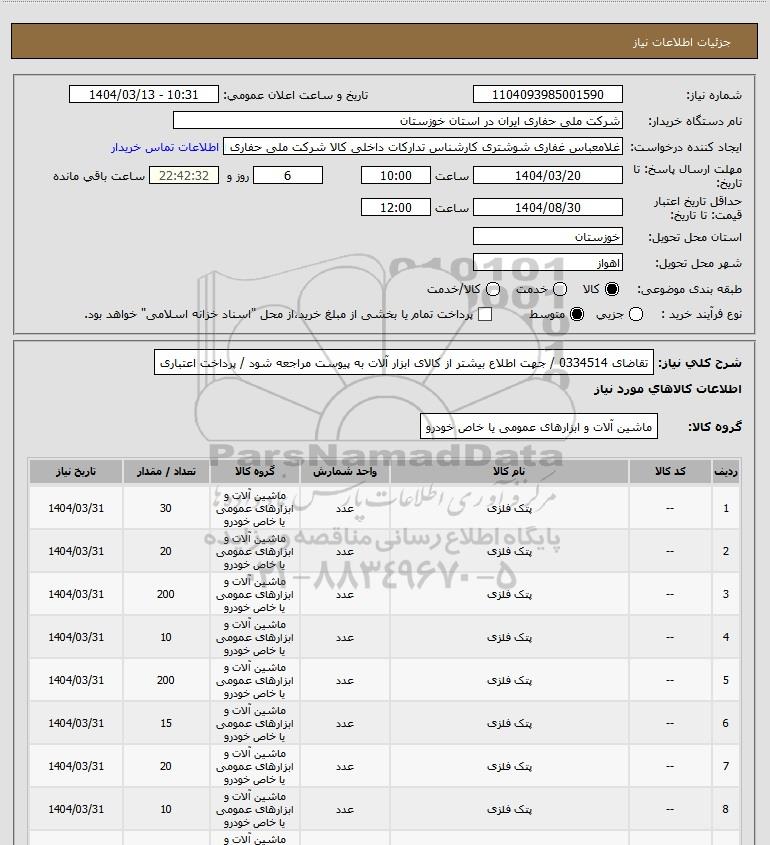Image resolution: width=770 pixels, height=845 pixels.
Task: Click پتک فلزی in row 3
Action: coord(509,594)
